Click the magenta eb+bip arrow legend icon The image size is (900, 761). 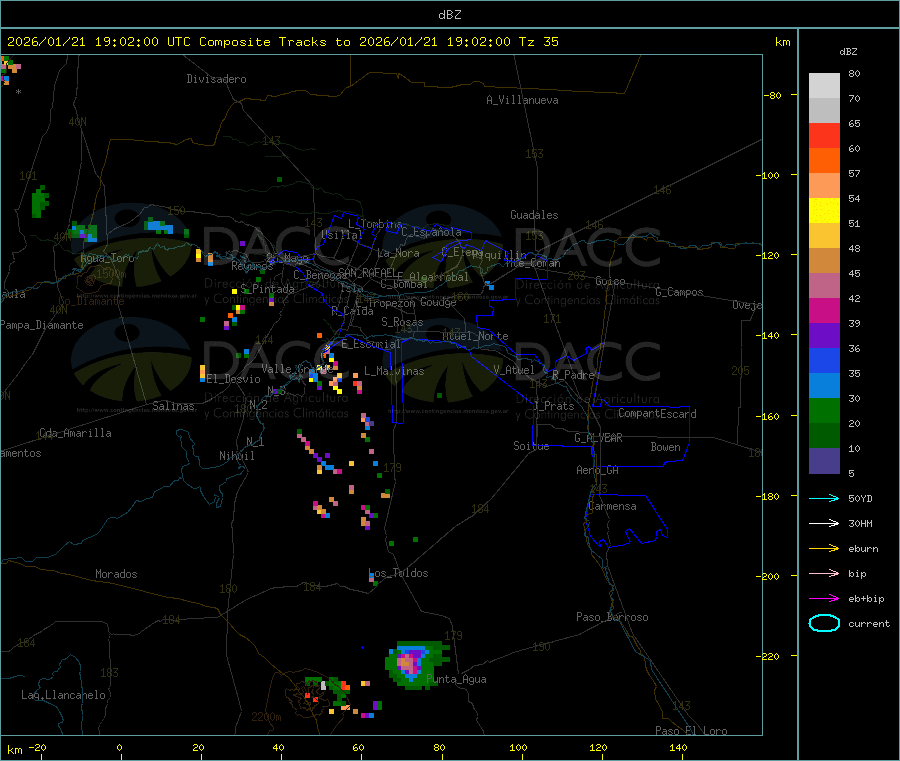(x=824, y=599)
